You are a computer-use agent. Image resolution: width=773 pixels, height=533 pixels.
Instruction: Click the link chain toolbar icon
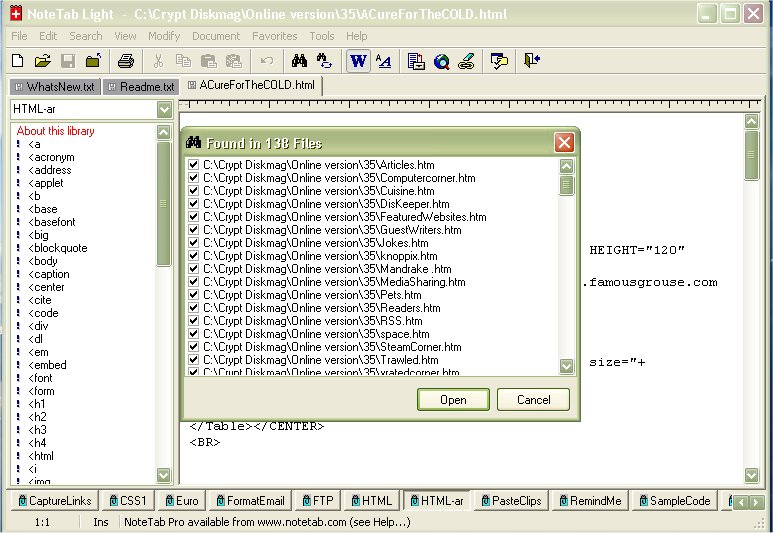pyautogui.click(x=466, y=61)
